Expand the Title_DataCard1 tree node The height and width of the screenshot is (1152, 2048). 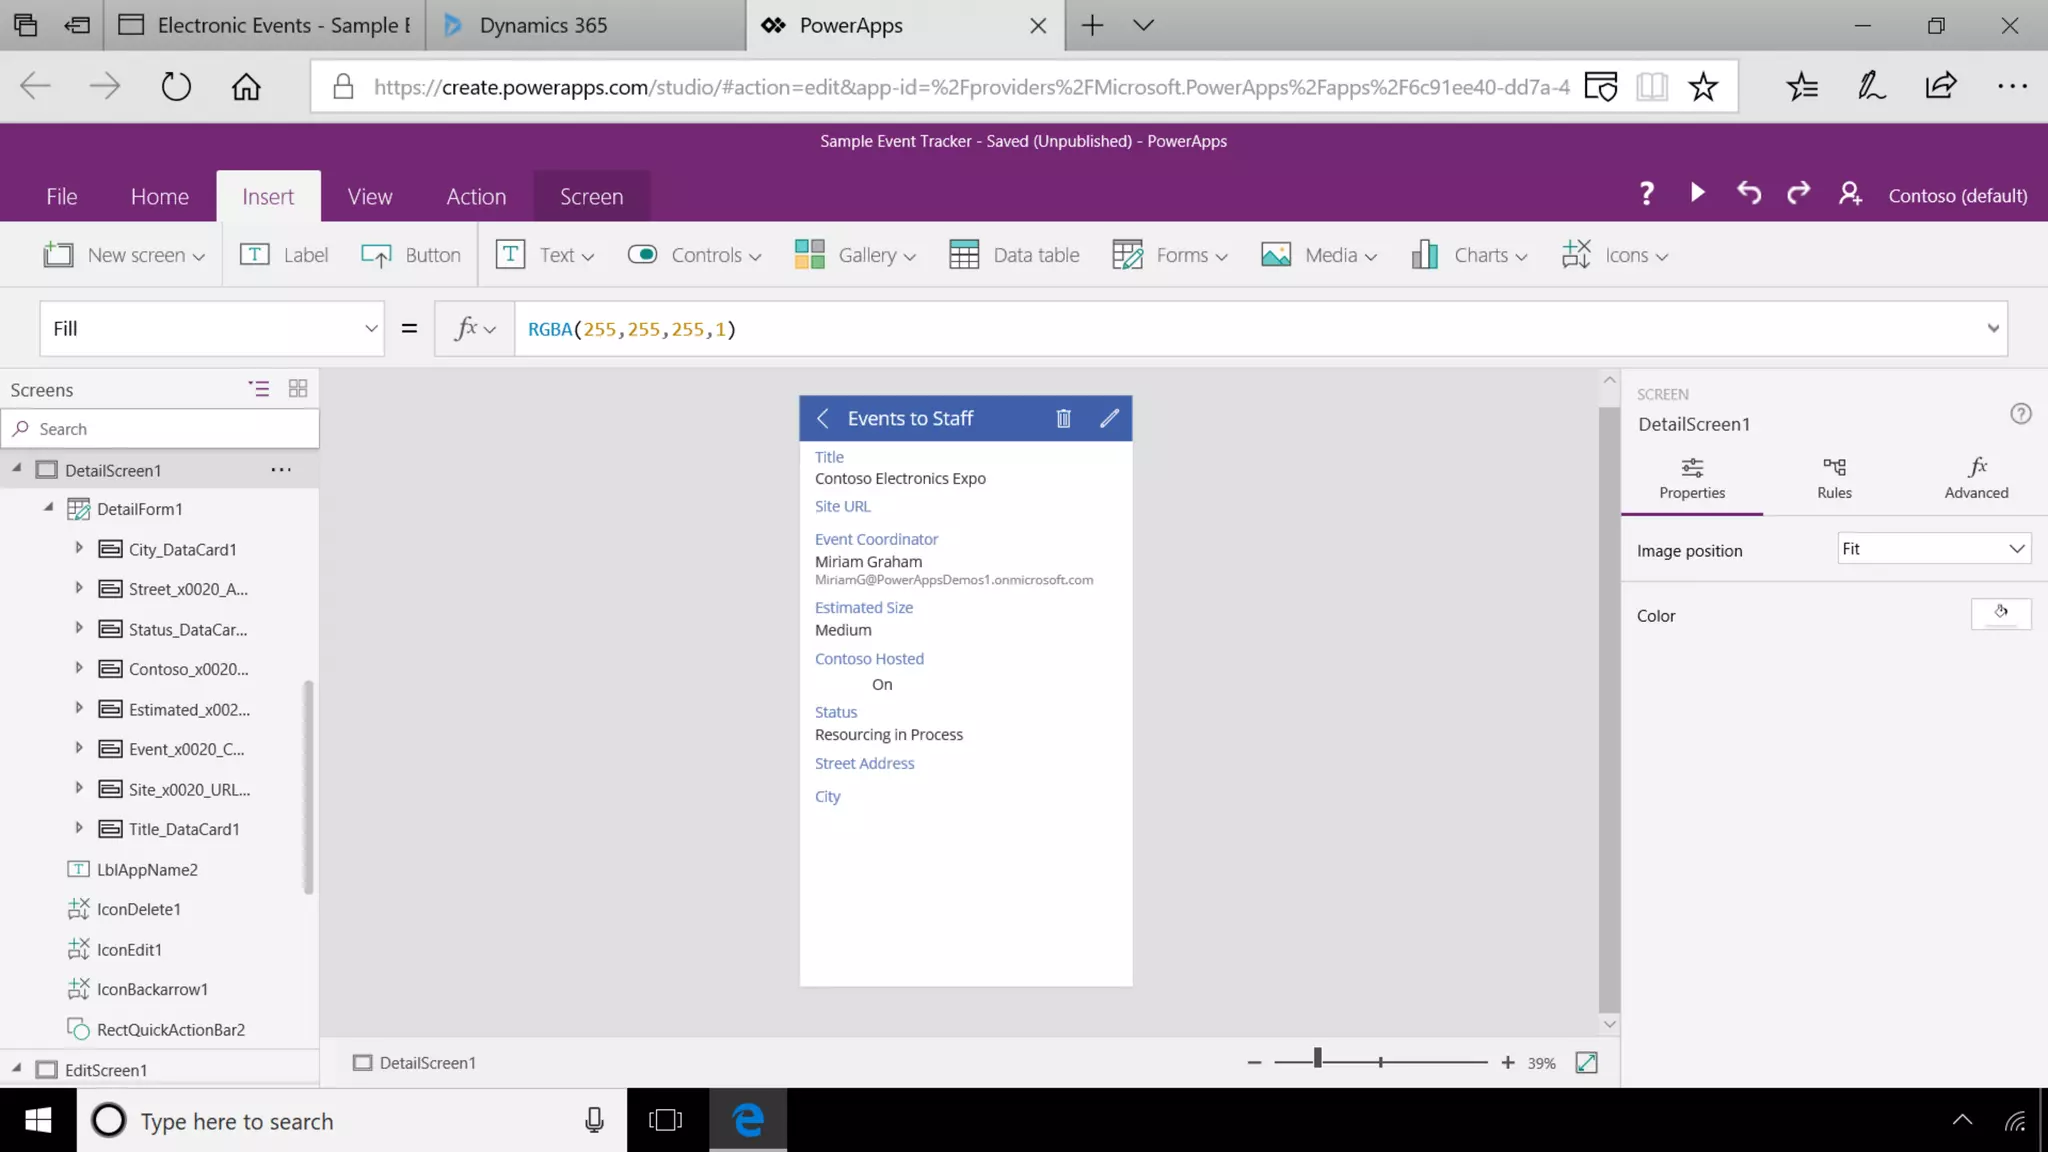79,828
